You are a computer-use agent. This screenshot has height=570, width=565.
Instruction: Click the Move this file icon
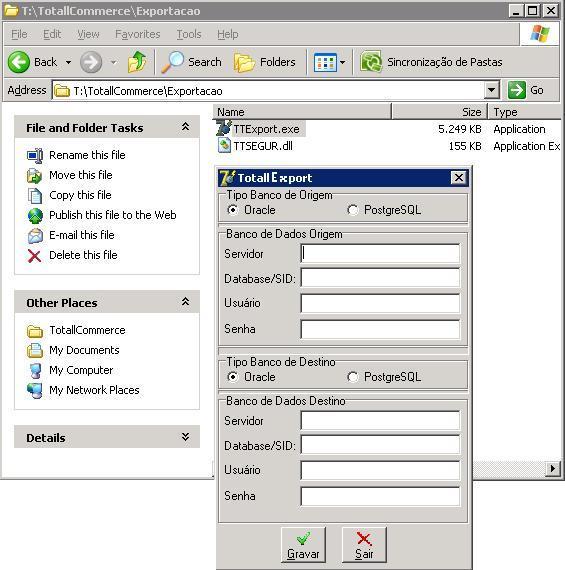(x=35, y=176)
